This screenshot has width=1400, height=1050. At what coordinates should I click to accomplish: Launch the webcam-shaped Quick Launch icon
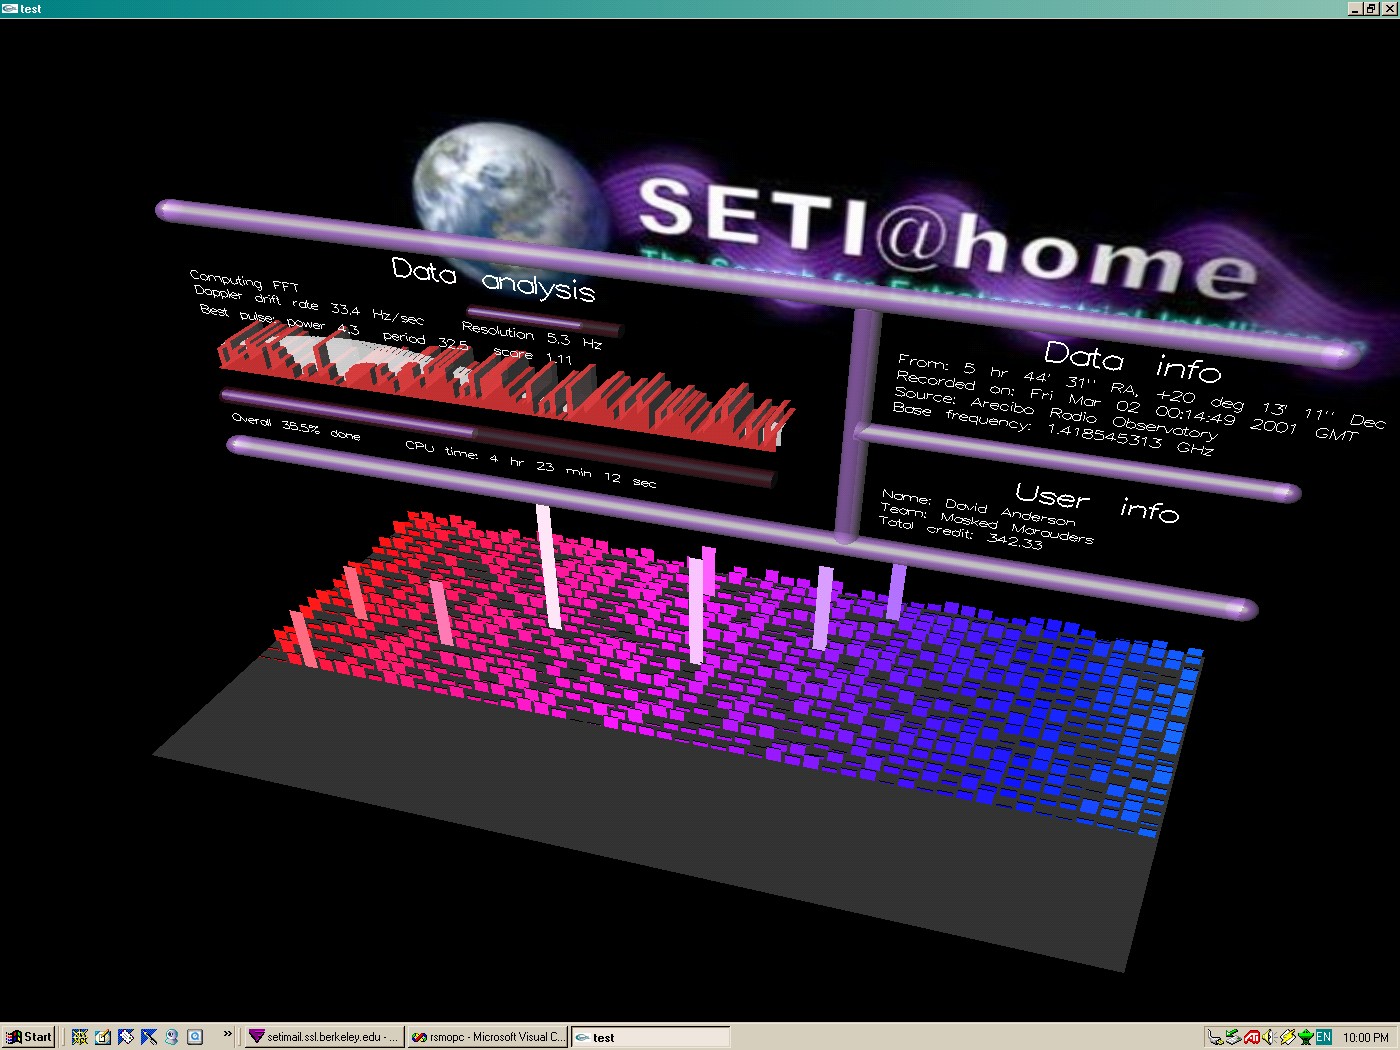pyautogui.click(x=172, y=1037)
